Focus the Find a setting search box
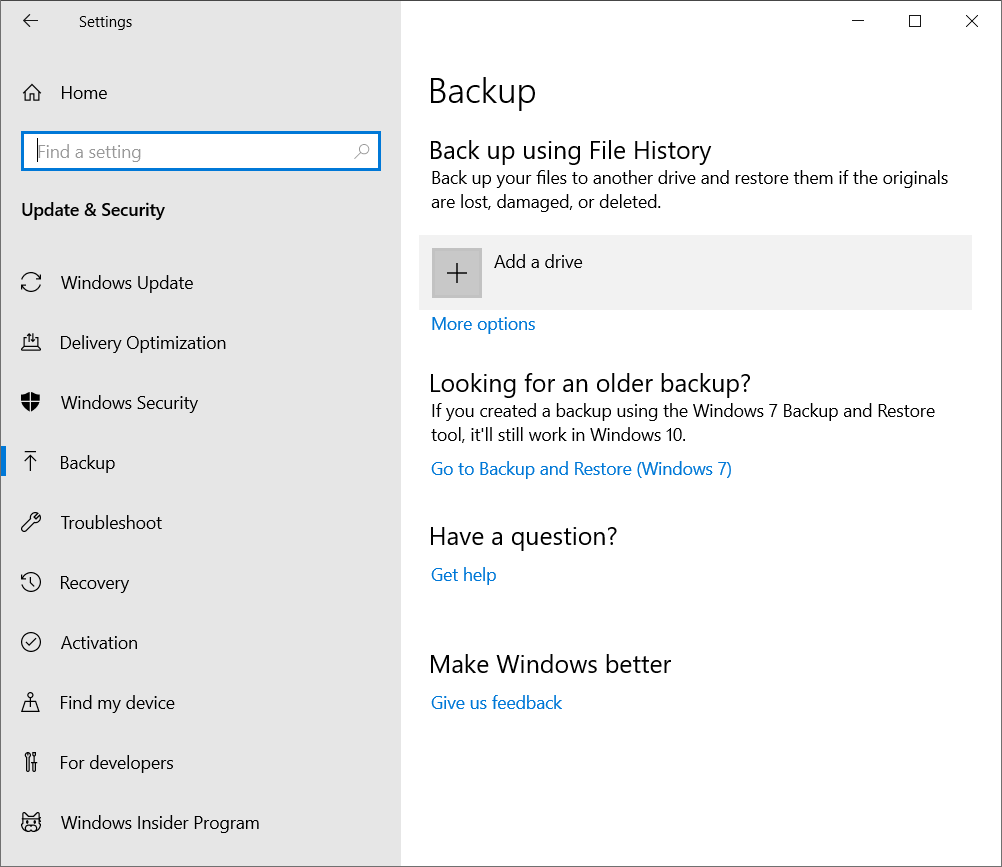This screenshot has width=1002, height=867. [x=201, y=151]
